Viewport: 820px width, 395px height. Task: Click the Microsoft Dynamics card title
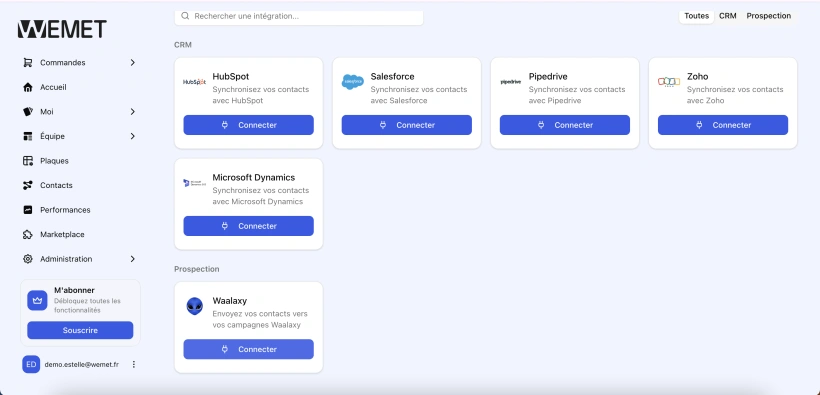254,177
